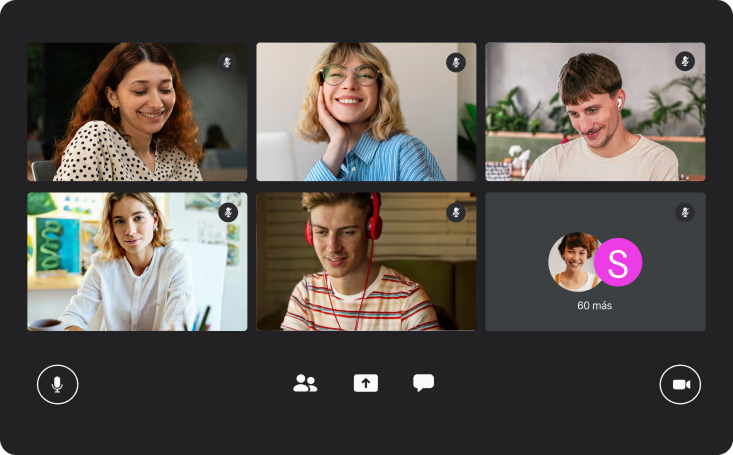Click the share screen upload icon
Image resolution: width=733 pixels, height=455 pixels.
366,383
